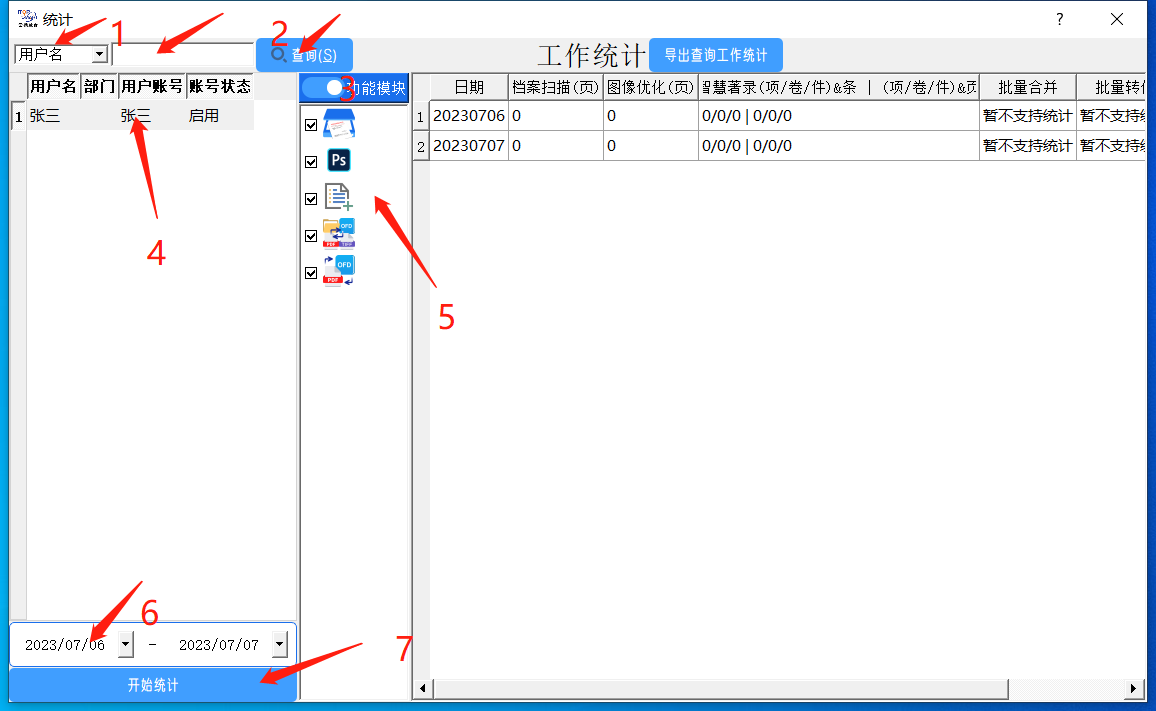
Task: Click the archive scanning module icon
Action: 338,125
